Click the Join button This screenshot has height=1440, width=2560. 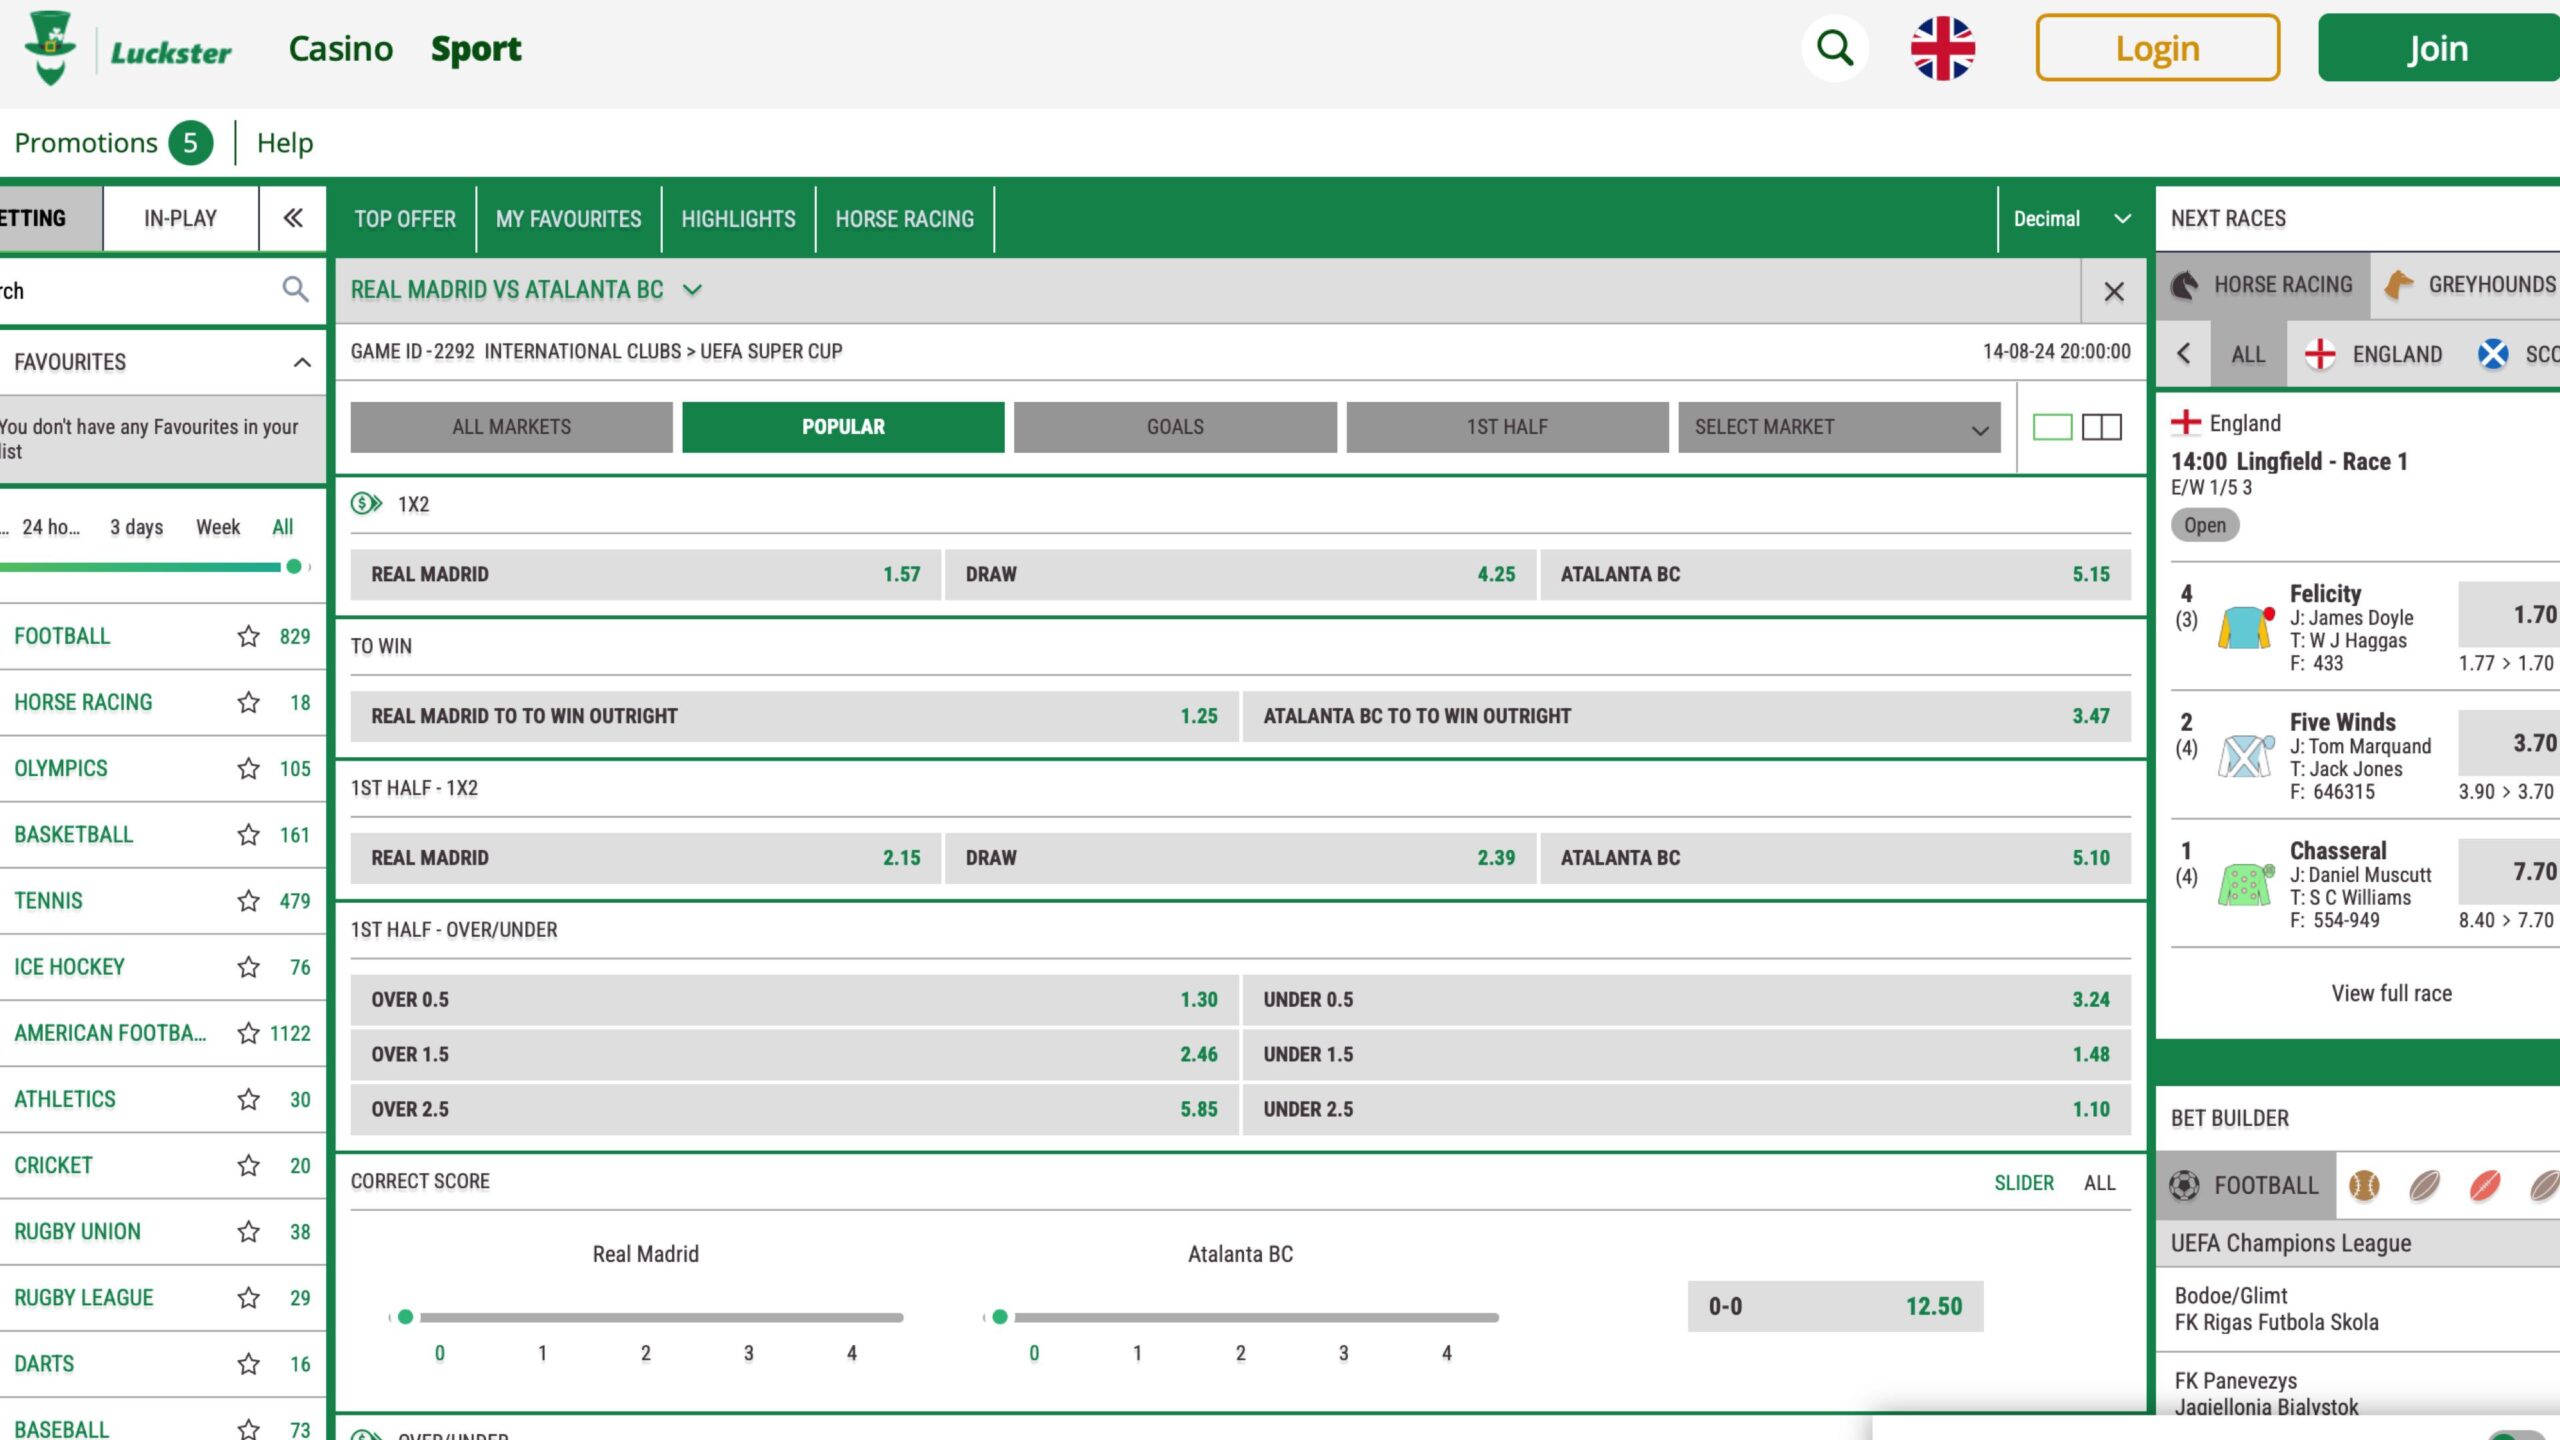(x=2438, y=48)
